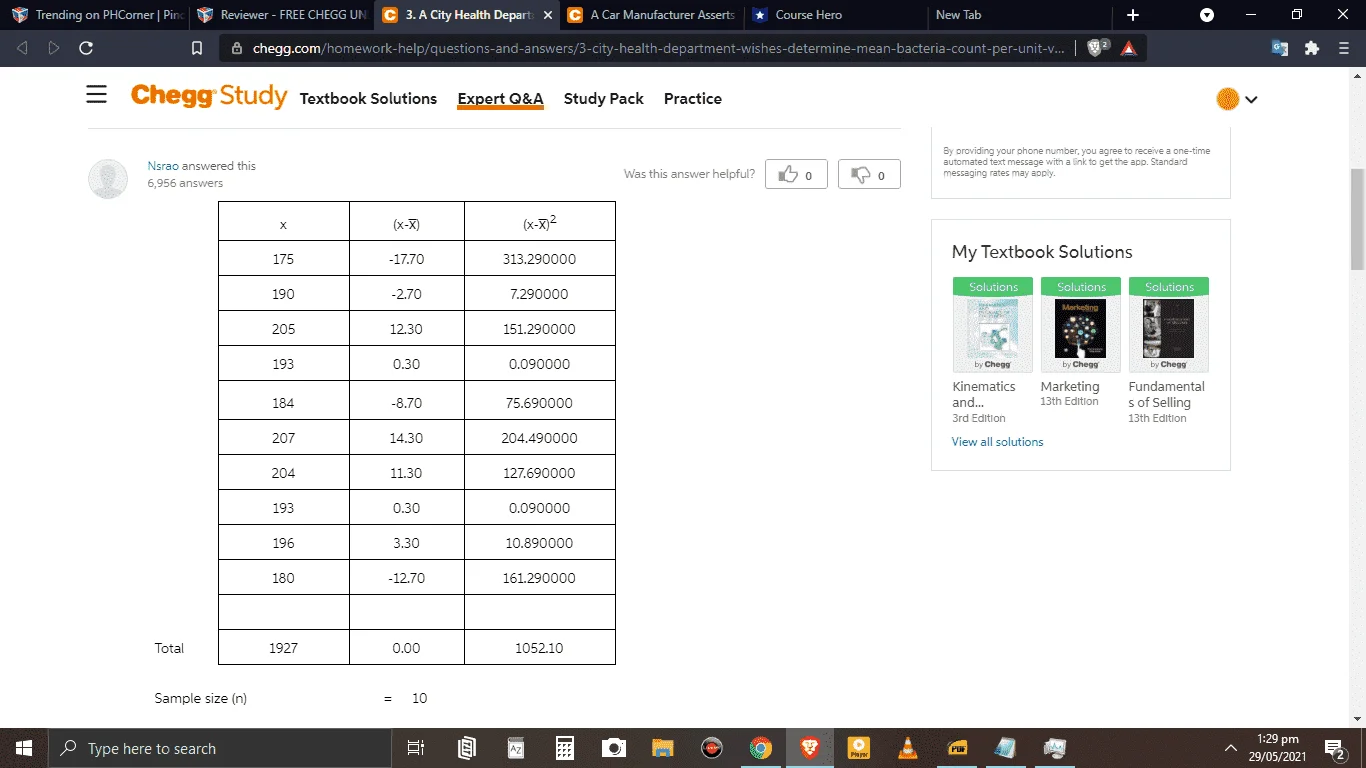Open VLC media player from taskbar
The height and width of the screenshot is (768, 1366).
(x=908, y=748)
